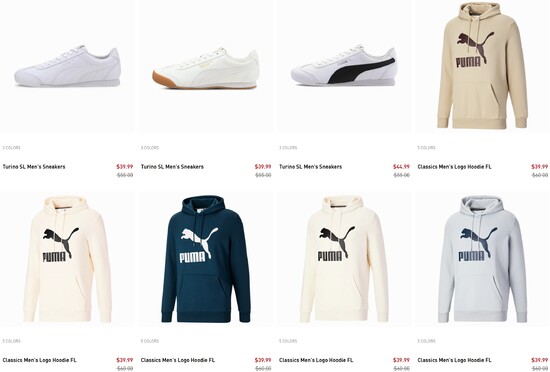550x372 pixels.
Task: Click the $39.99 price of navy hoodie
Action: click(x=263, y=360)
